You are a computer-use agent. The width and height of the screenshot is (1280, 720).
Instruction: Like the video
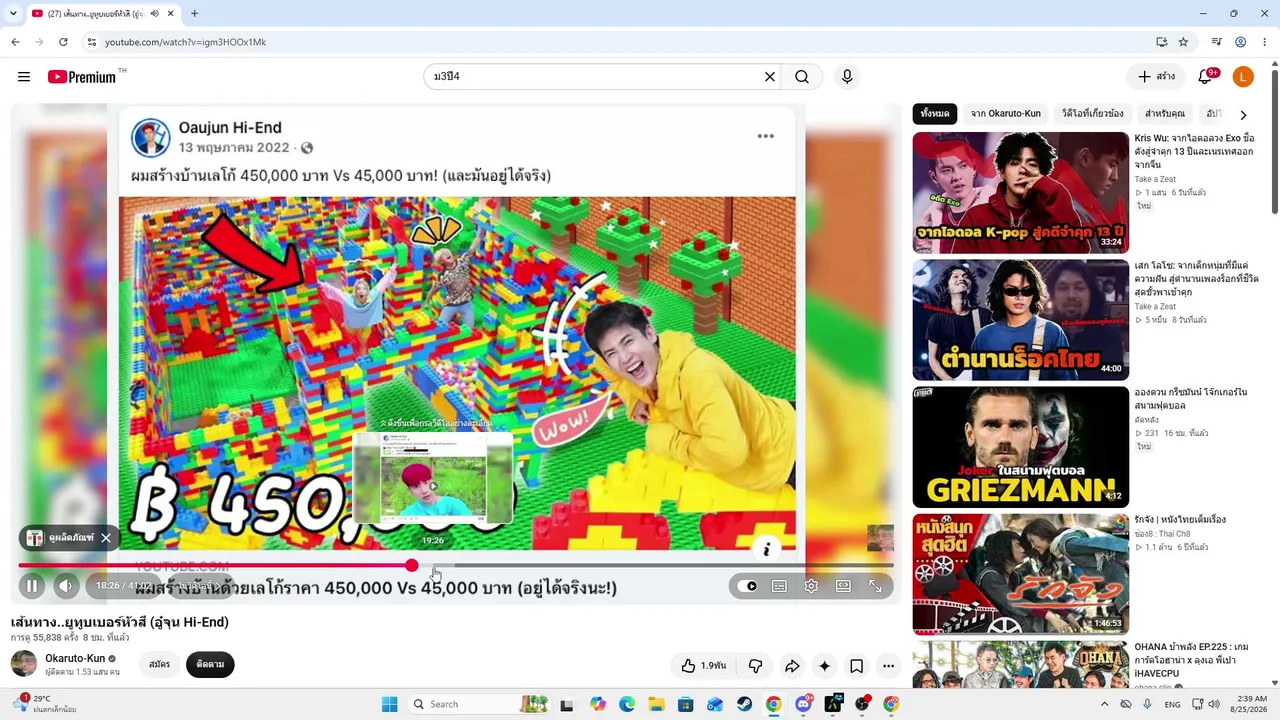703,666
